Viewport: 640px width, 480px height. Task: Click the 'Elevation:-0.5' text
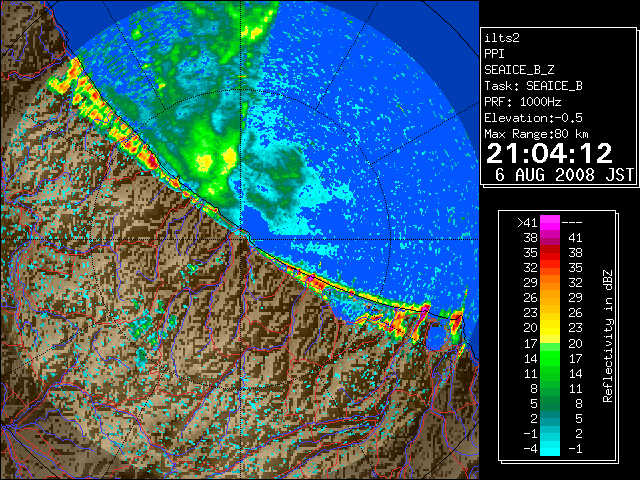[533, 118]
